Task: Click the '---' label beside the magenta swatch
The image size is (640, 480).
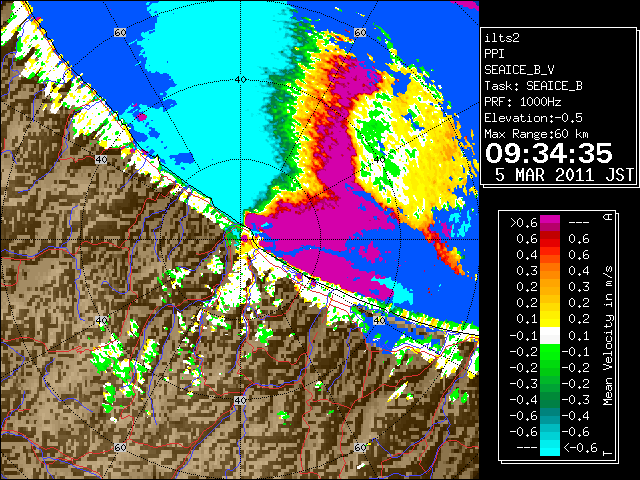Action: [579, 223]
